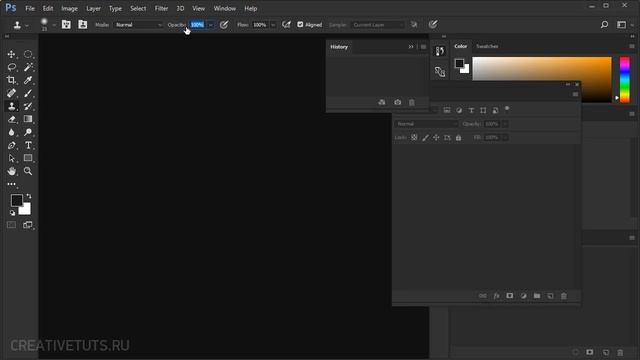The height and width of the screenshot is (360, 640).
Task: Pick a hue on the rainbow slider
Action: point(624,80)
